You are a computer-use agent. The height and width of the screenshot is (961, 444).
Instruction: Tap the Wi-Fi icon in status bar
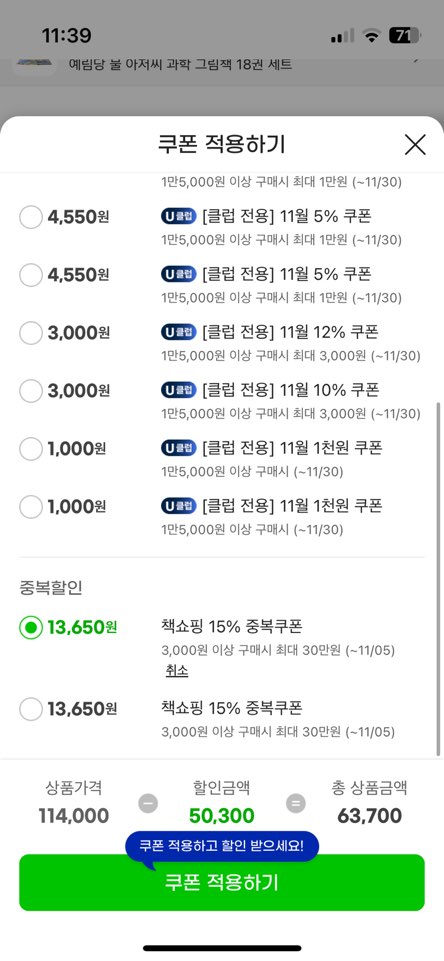[370, 36]
